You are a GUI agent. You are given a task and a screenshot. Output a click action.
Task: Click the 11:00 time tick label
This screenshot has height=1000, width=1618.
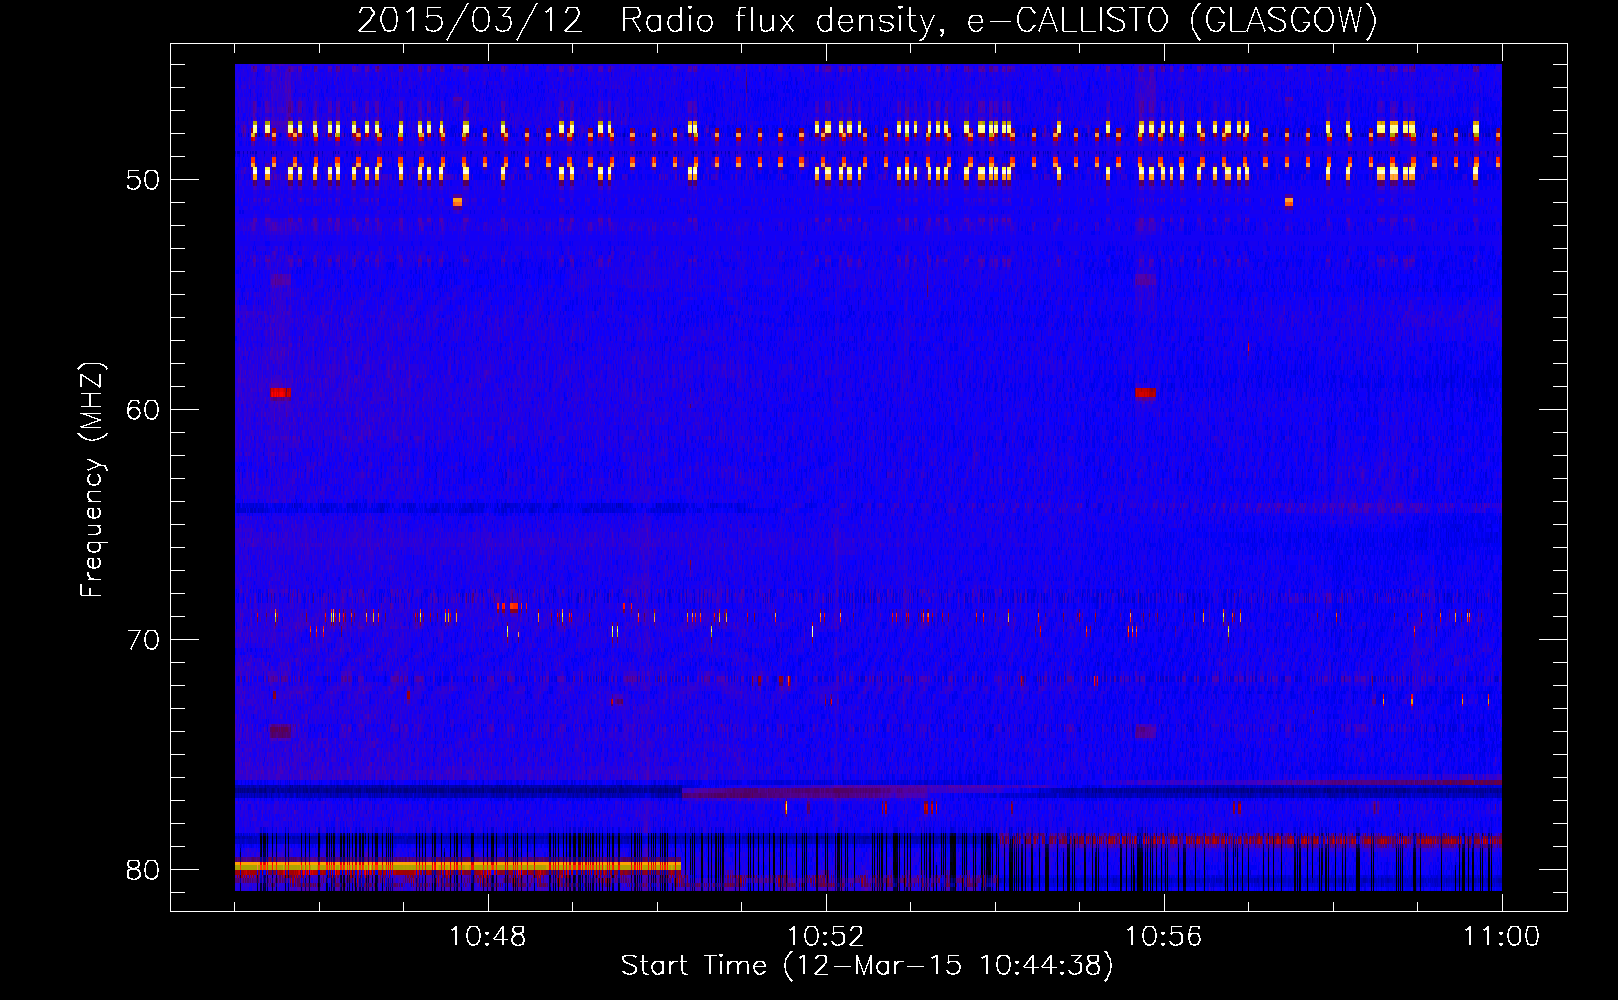pos(1502,936)
